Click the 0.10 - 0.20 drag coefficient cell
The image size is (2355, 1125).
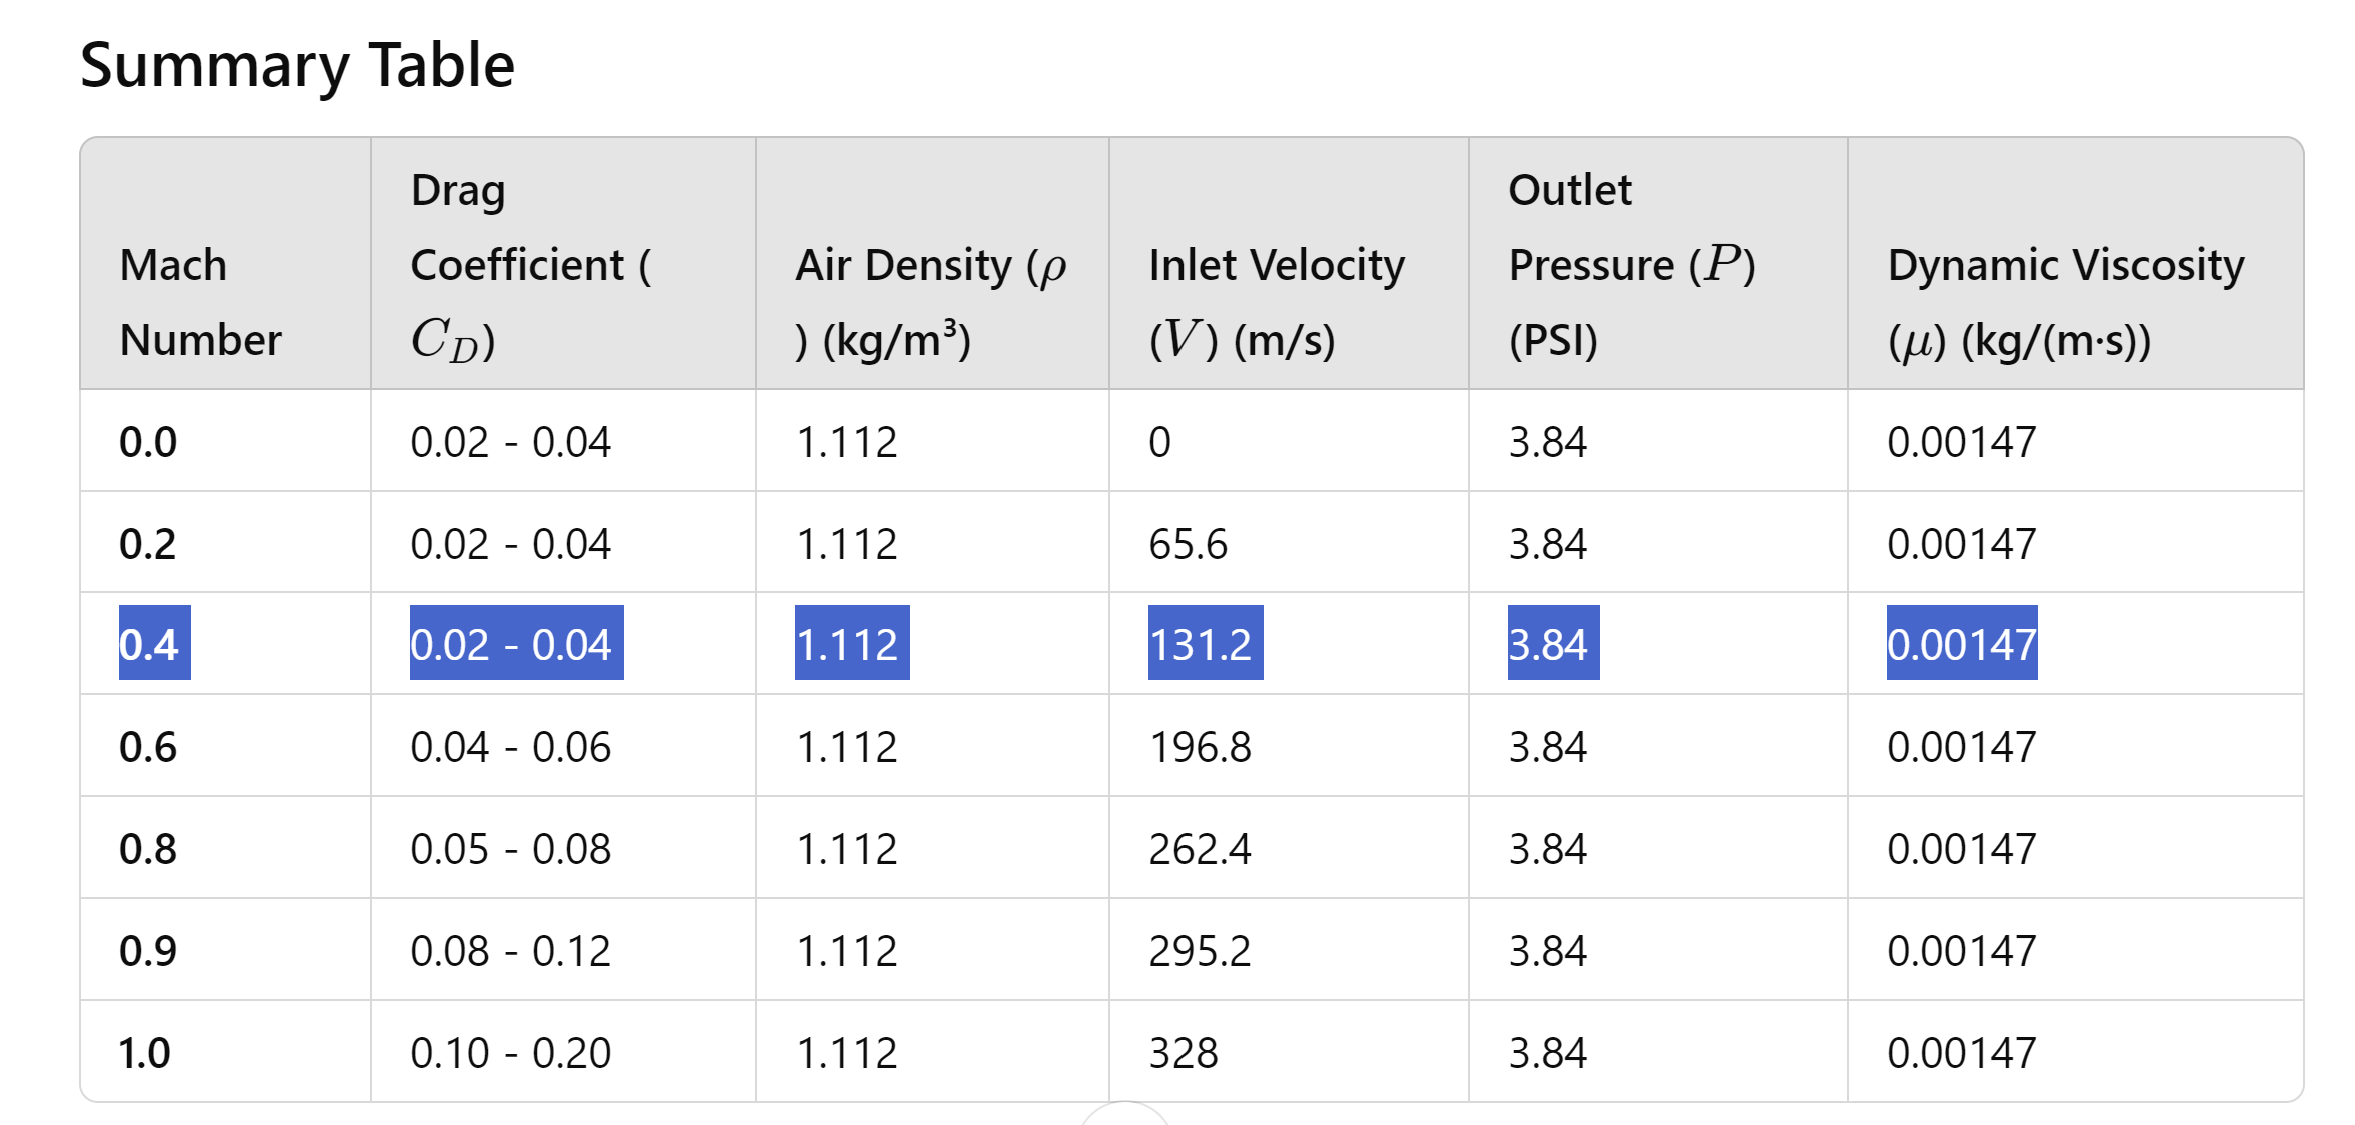(510, 1053)
